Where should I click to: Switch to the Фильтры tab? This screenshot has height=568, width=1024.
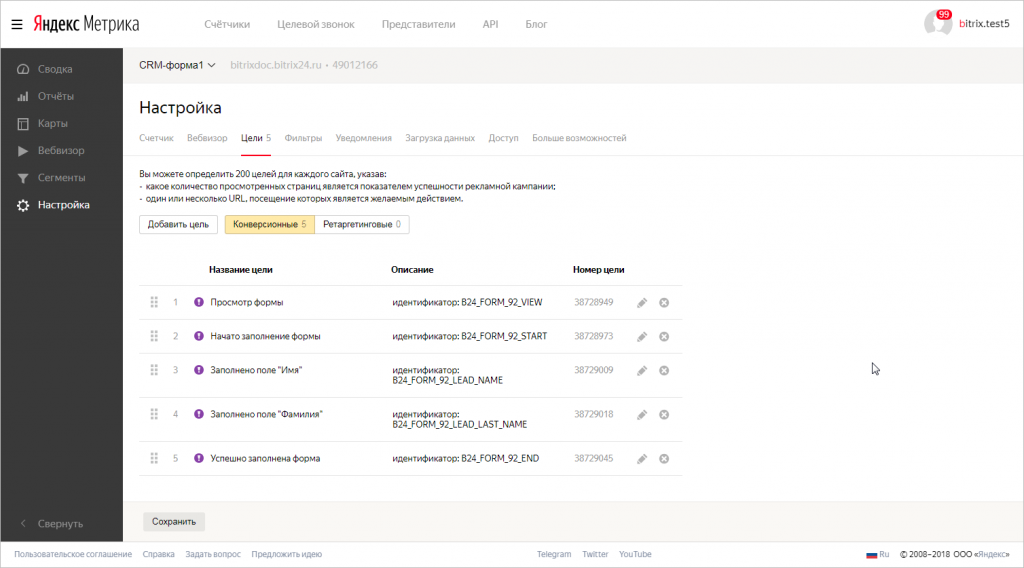pos(303,138)
